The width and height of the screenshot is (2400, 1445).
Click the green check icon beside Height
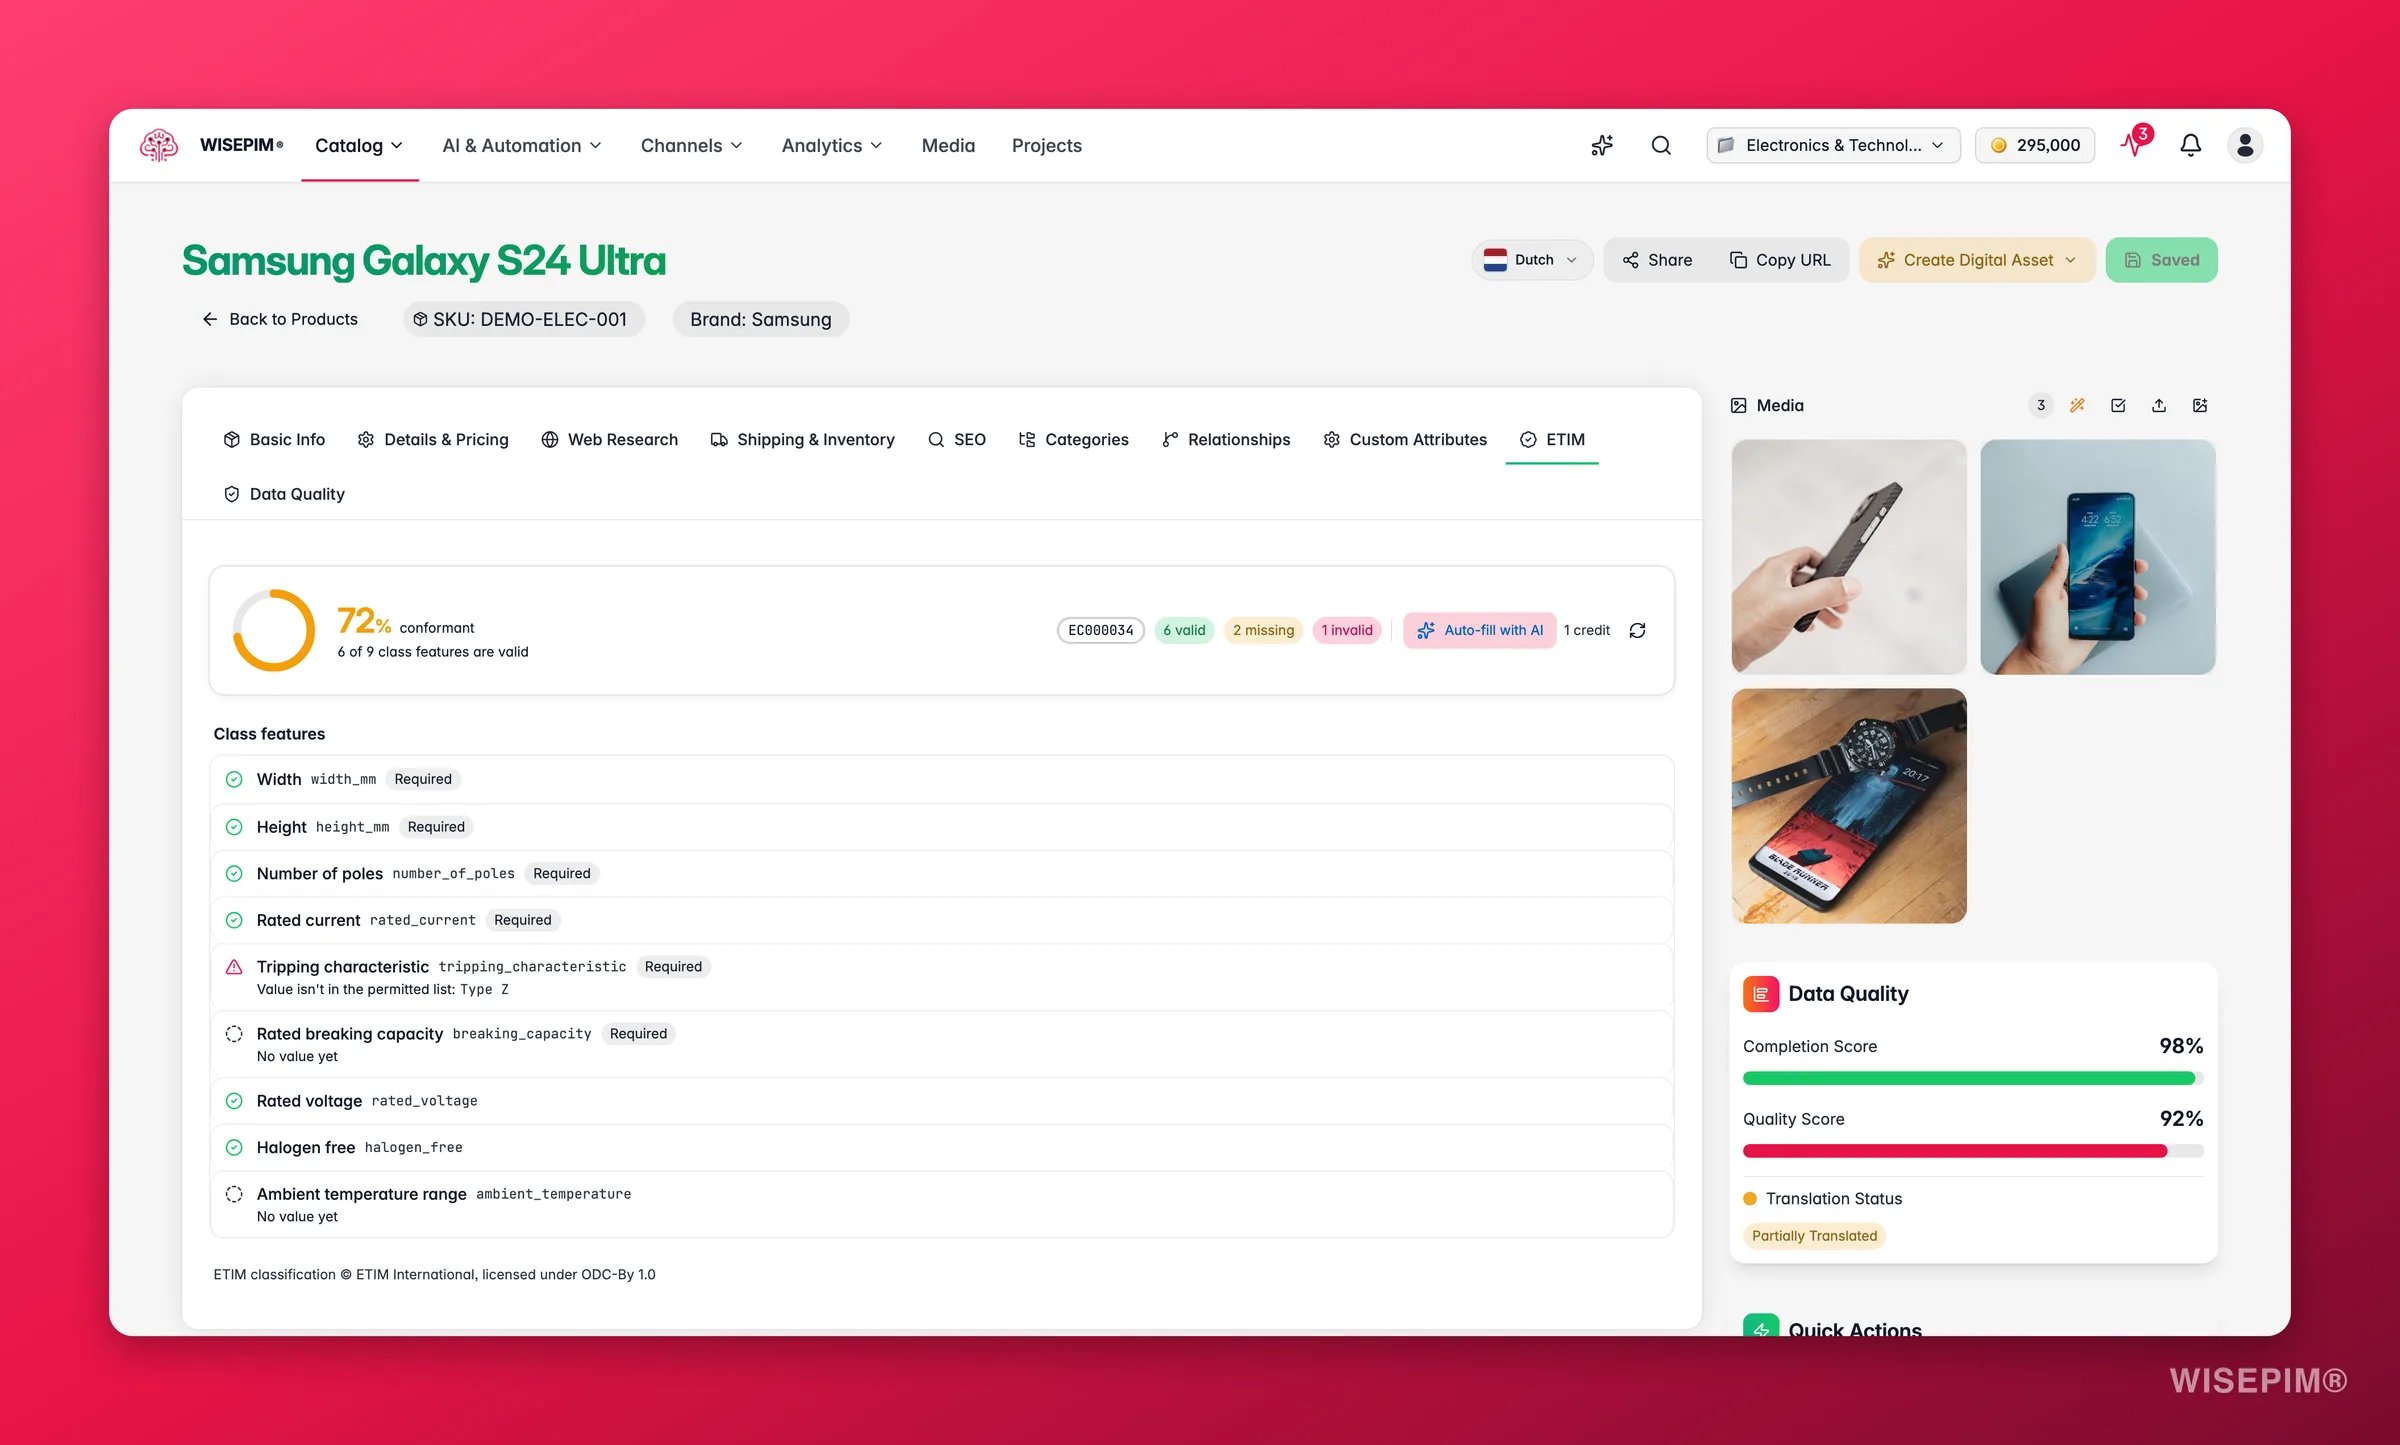234,827
